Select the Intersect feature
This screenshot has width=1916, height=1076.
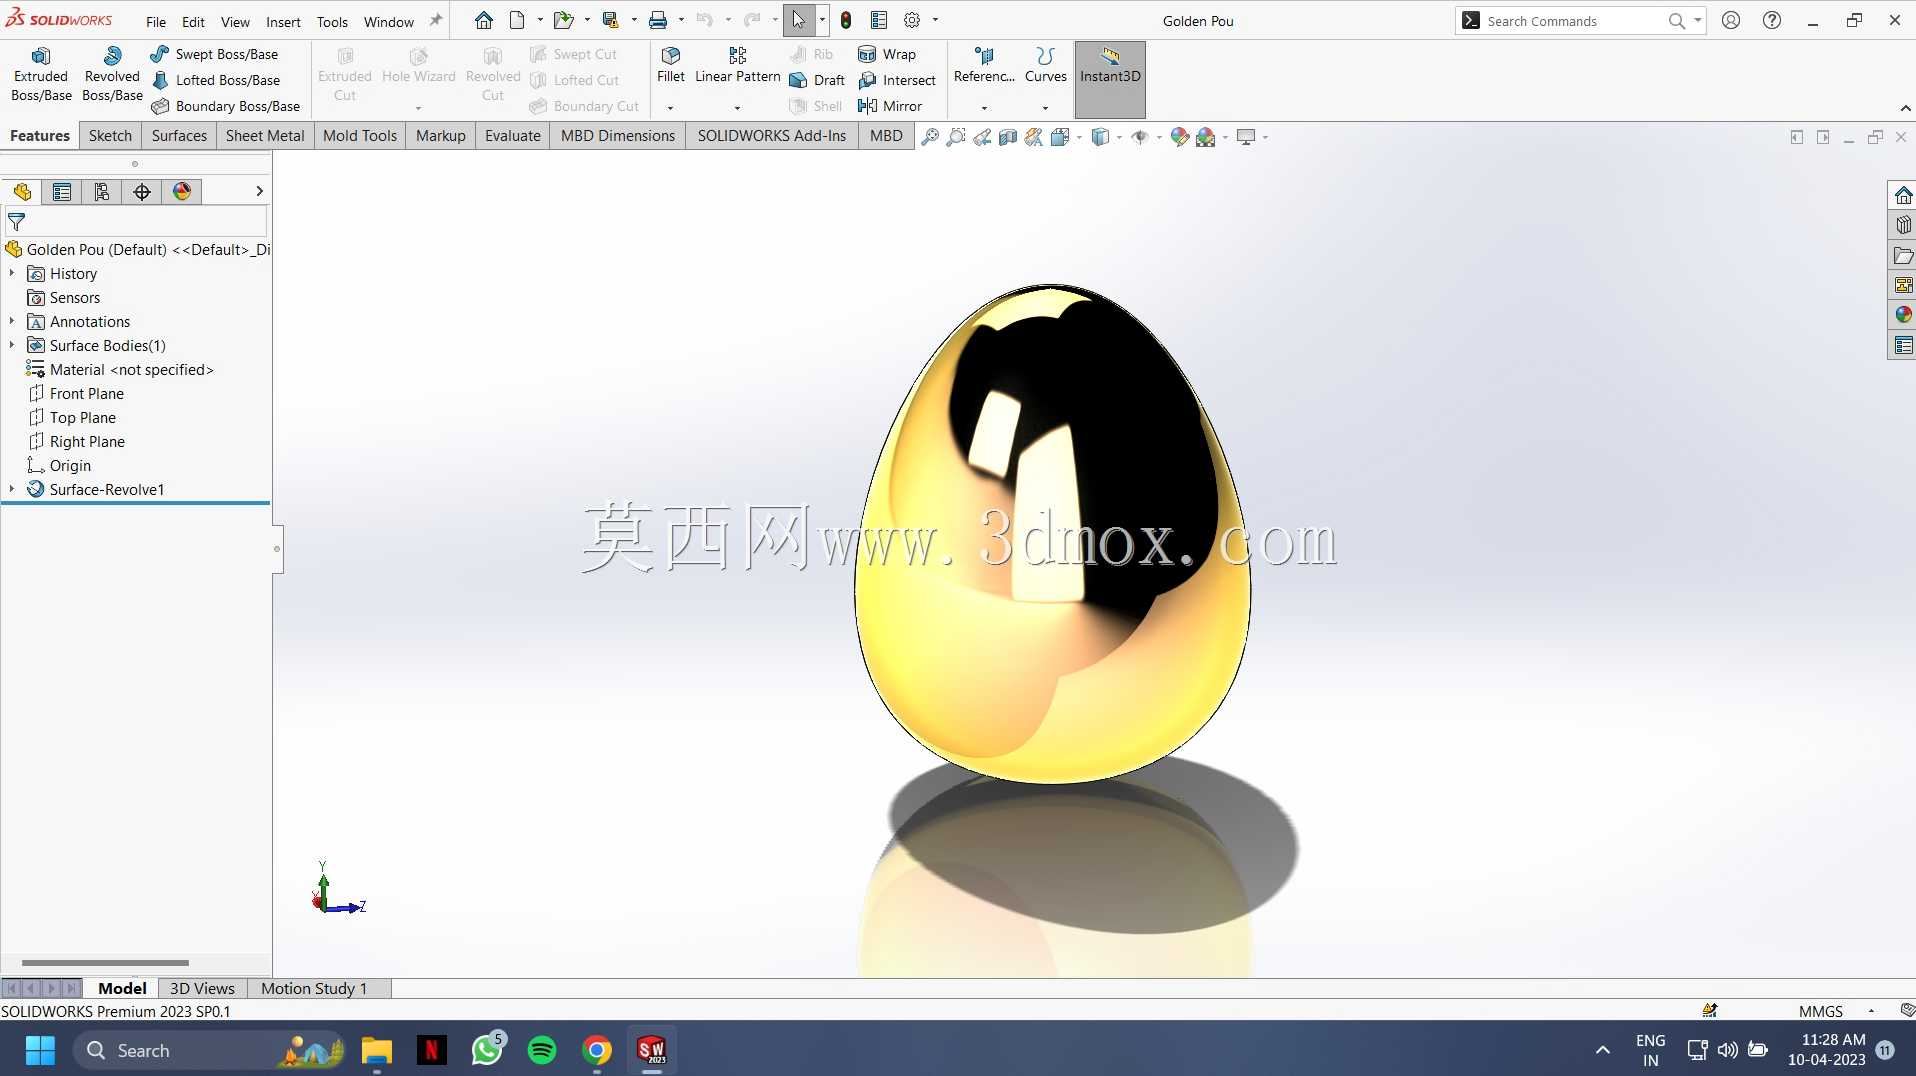897,80
